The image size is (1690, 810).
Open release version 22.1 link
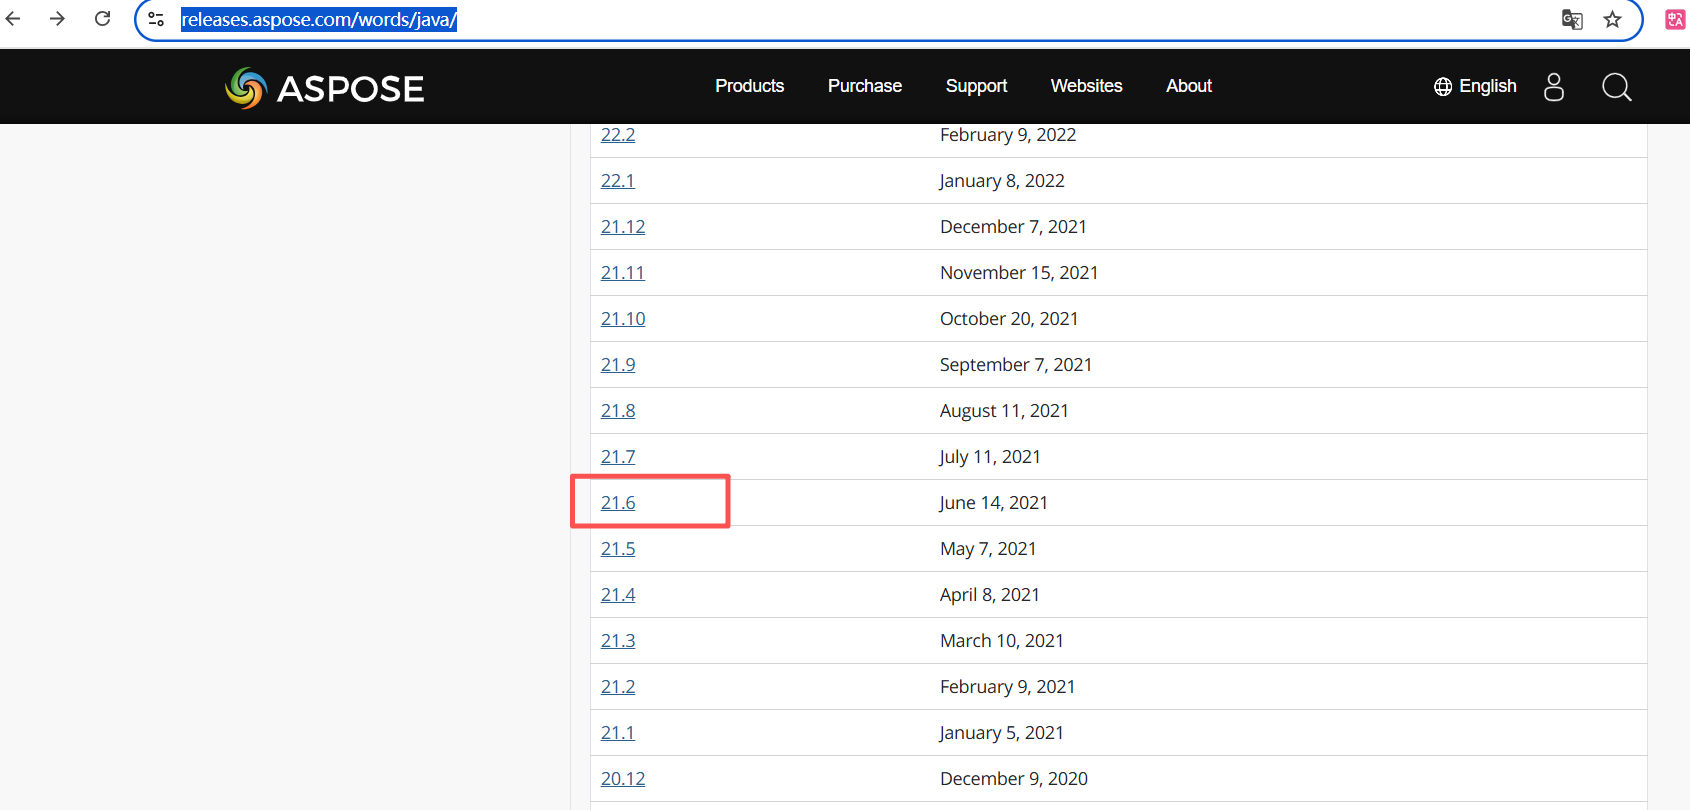(x=618, y=181)
